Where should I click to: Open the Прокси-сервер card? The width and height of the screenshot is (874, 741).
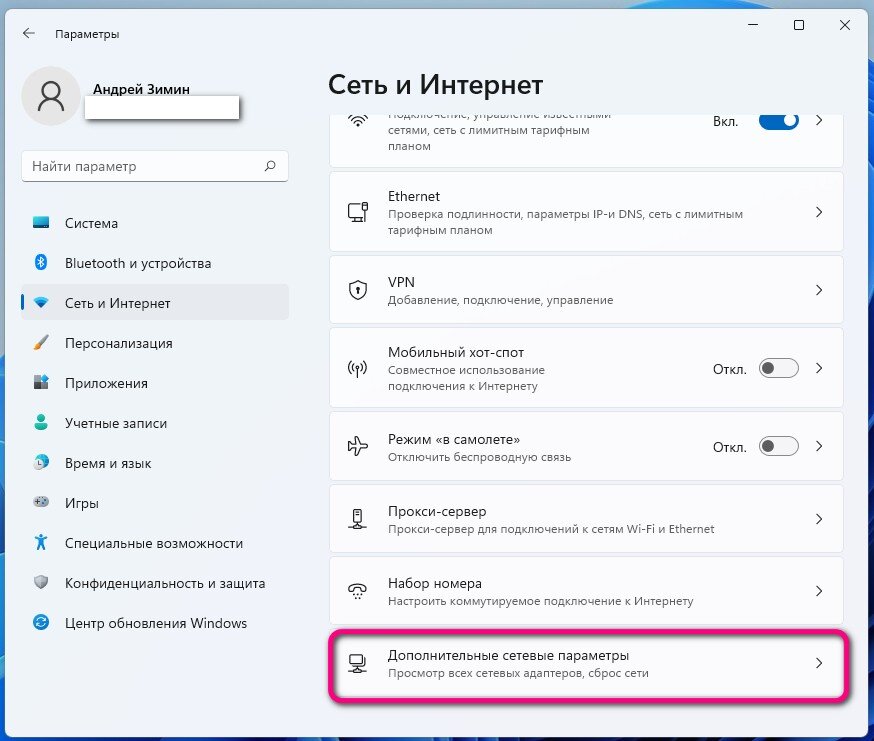[586, 519]
